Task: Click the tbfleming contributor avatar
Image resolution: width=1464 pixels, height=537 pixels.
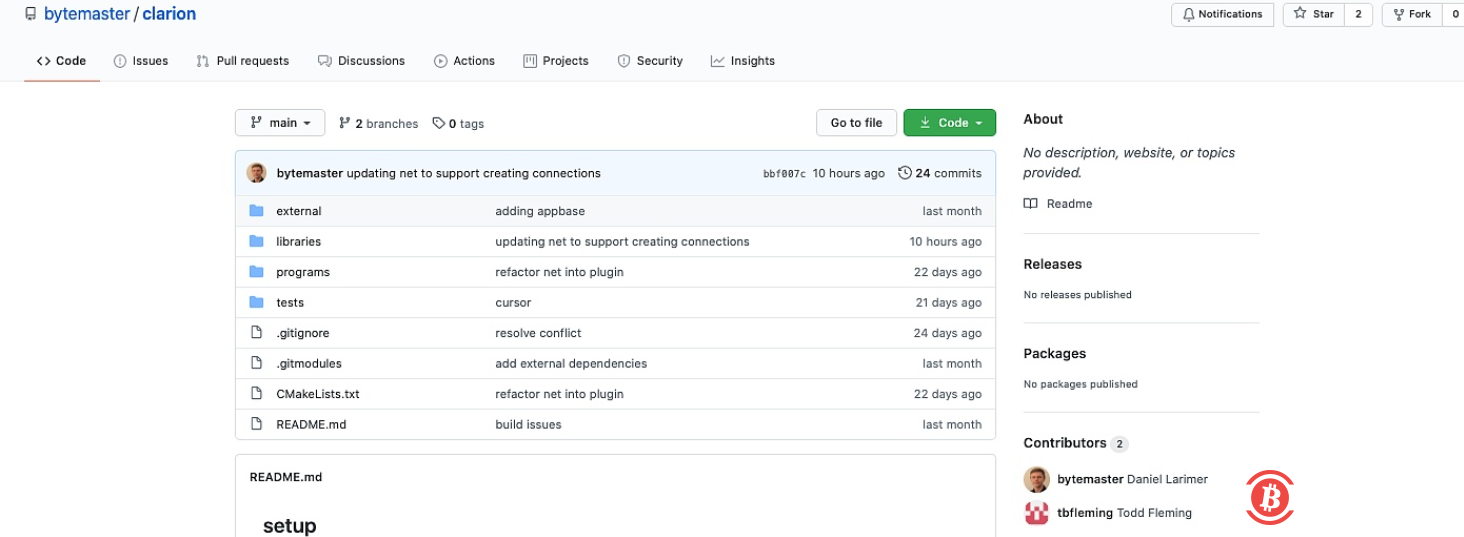Action: 1036,513
